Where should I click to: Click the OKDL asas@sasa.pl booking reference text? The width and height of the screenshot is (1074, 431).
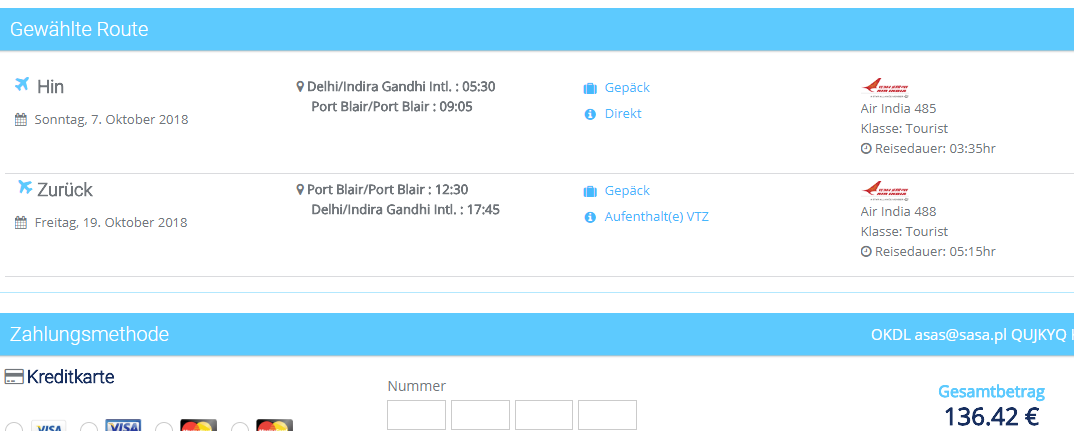pos(973,335)
